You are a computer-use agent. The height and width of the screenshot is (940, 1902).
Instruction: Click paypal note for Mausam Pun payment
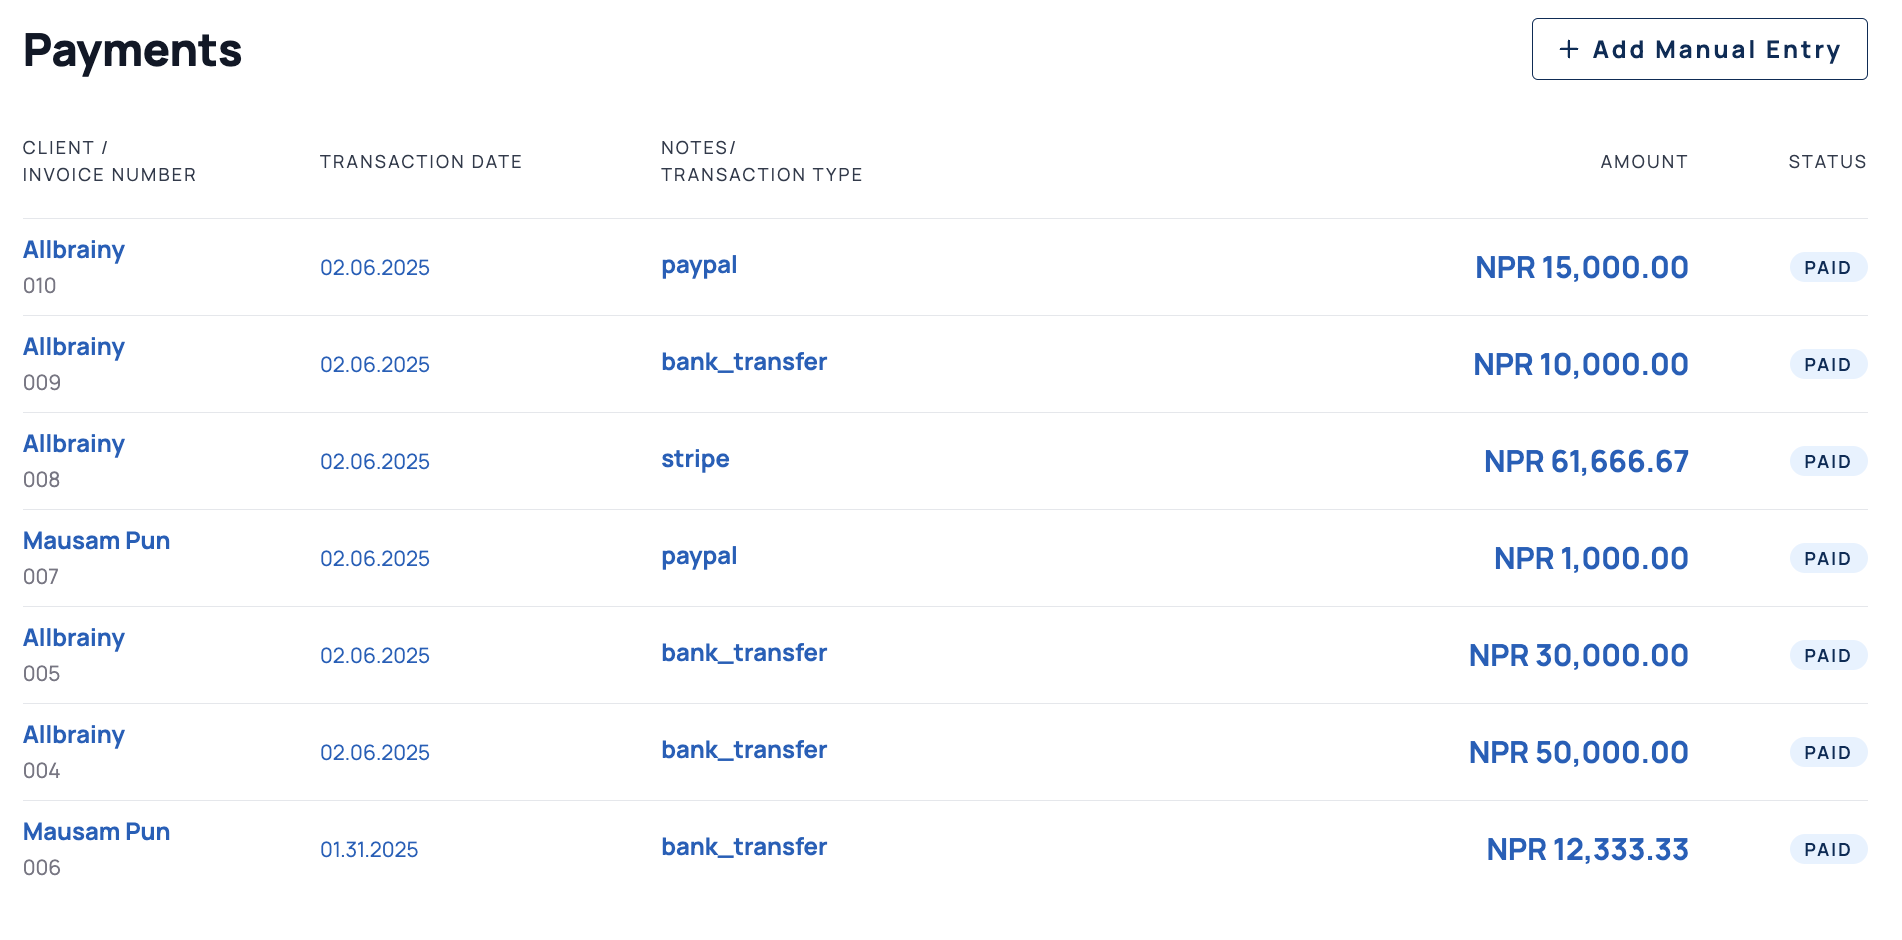coord(699,556)
